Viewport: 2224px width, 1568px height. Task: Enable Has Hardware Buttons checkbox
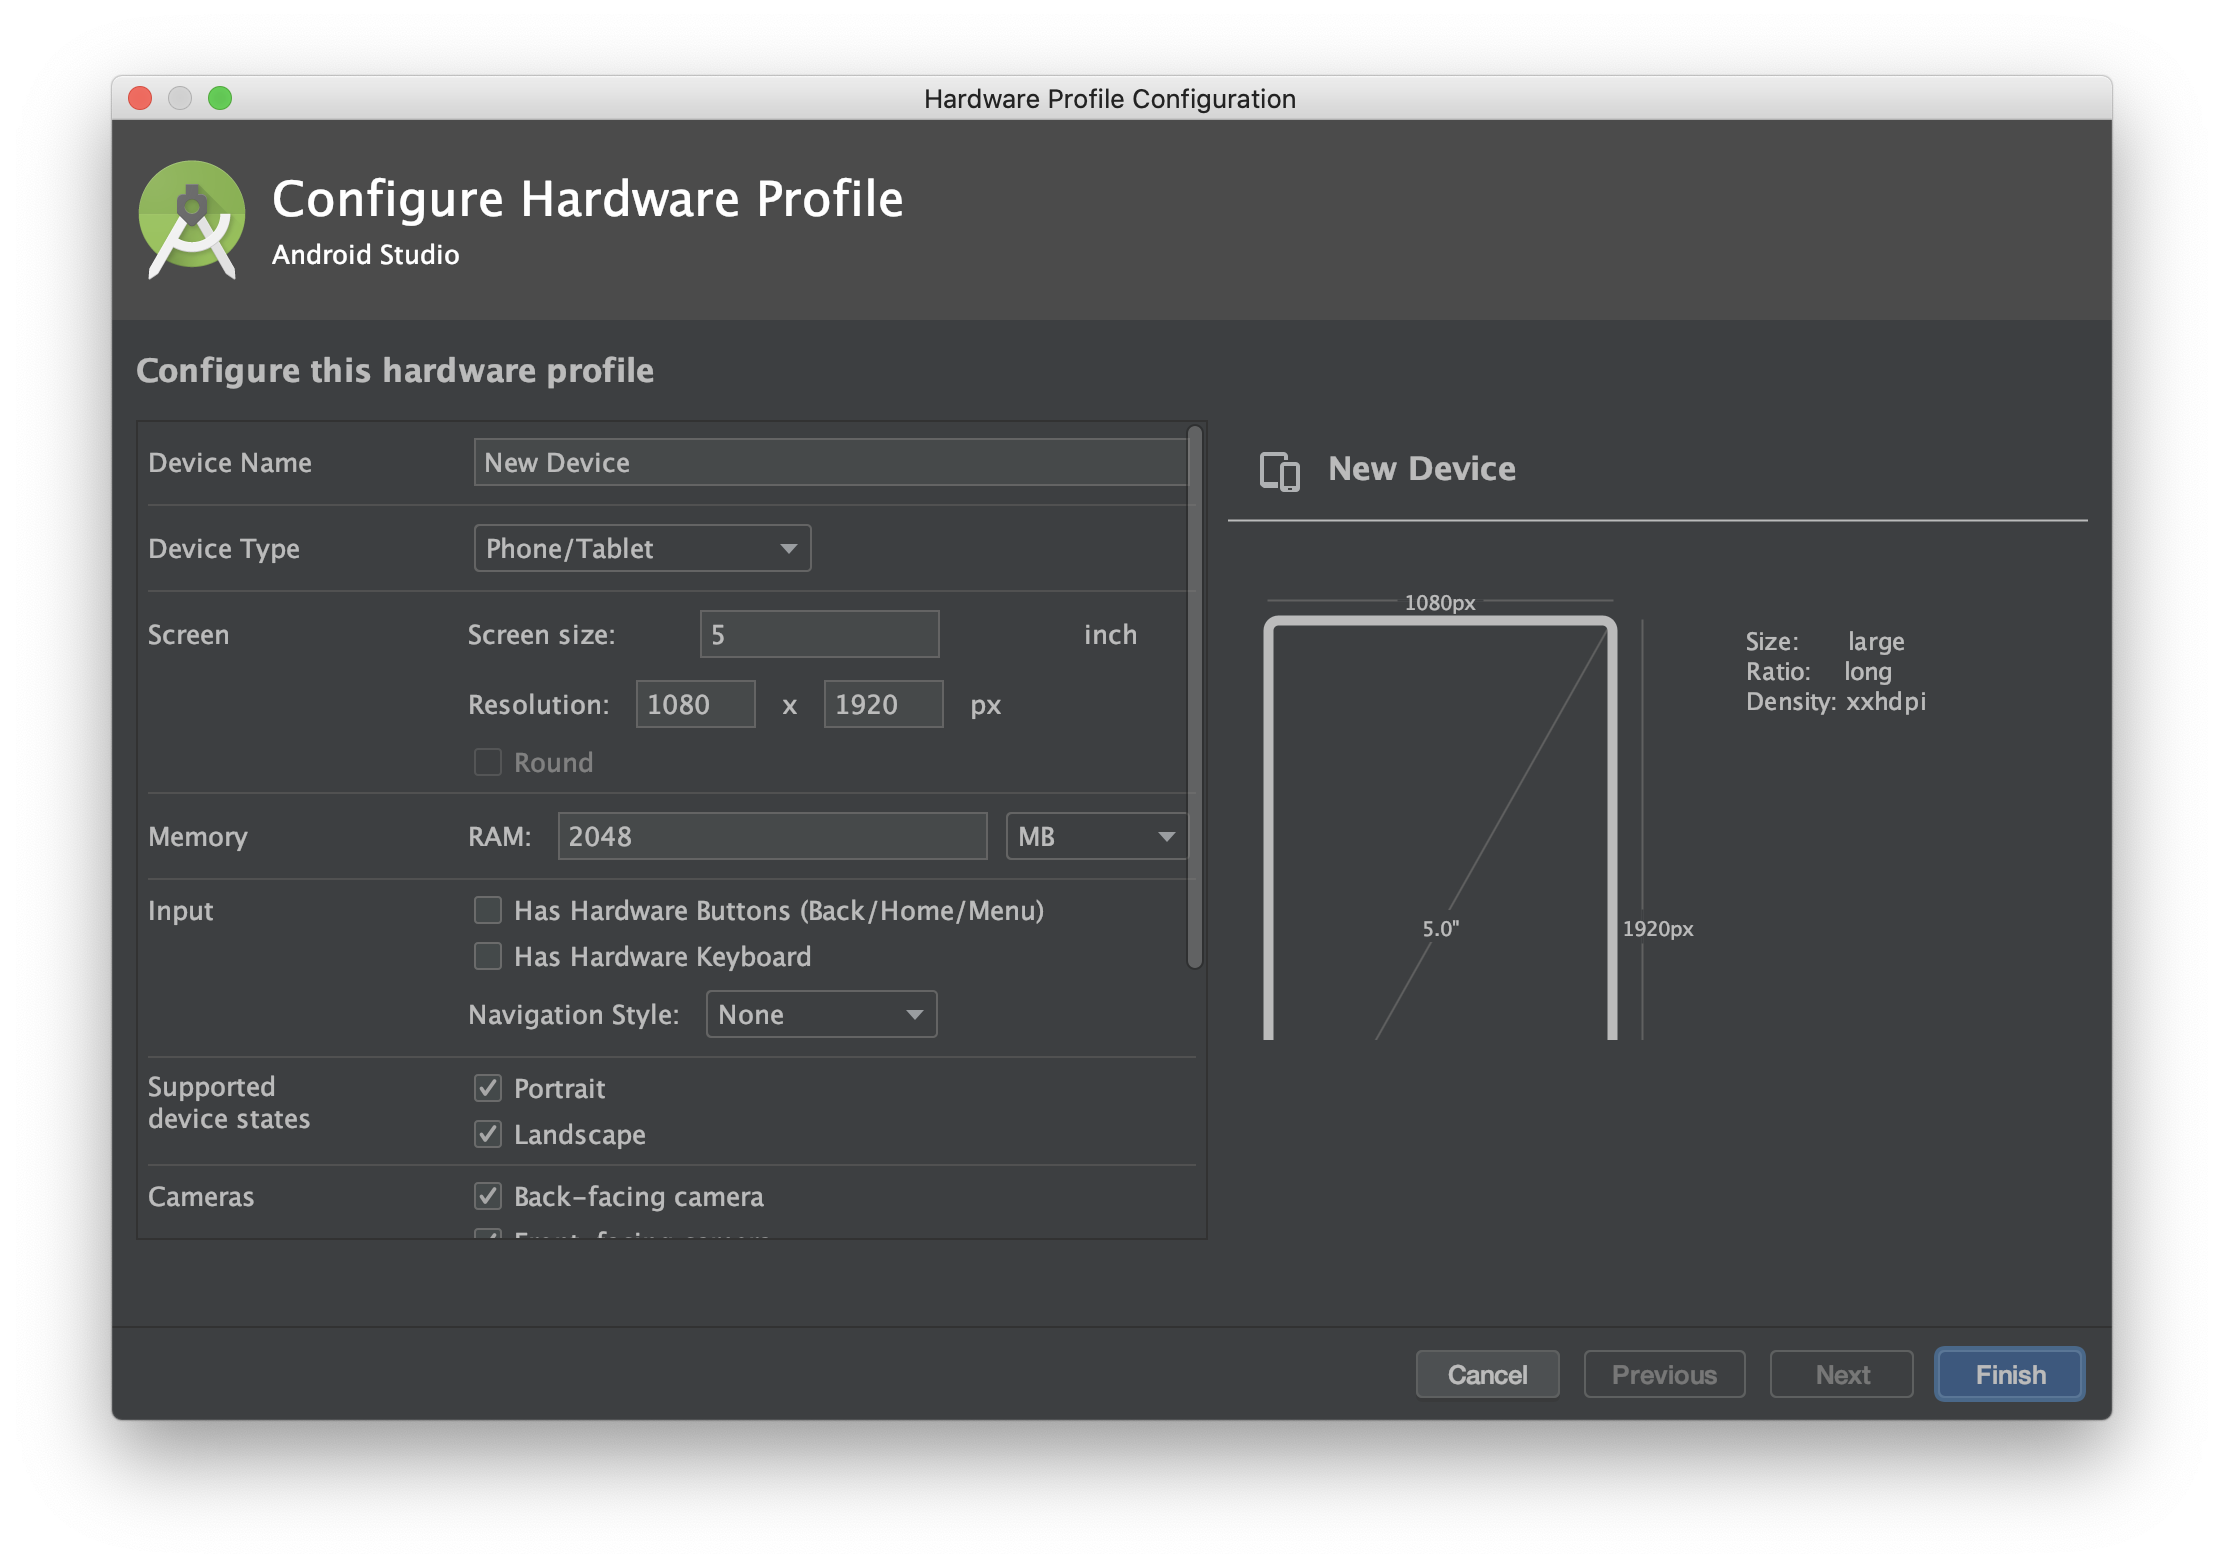click(x=487, y=910)
